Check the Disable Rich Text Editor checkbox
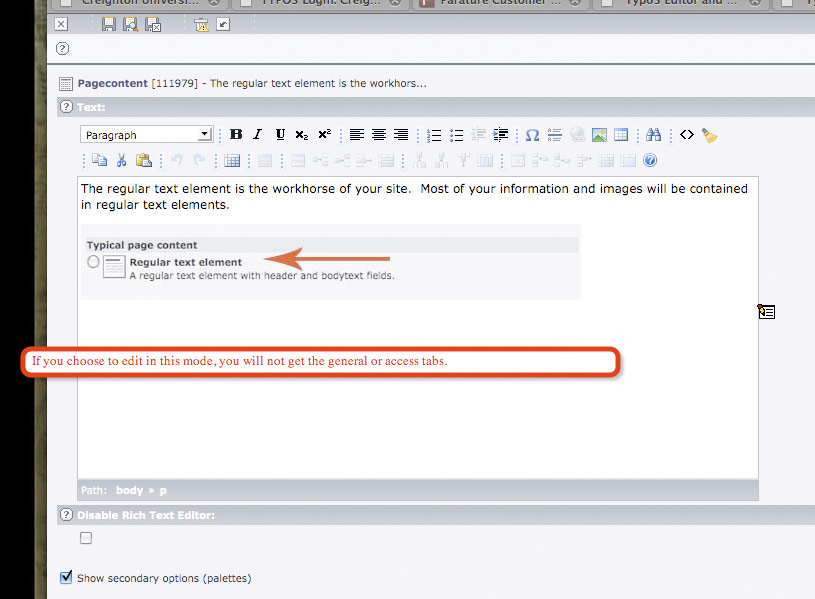This screenshot has width=815, height=599. coord(86,538)
